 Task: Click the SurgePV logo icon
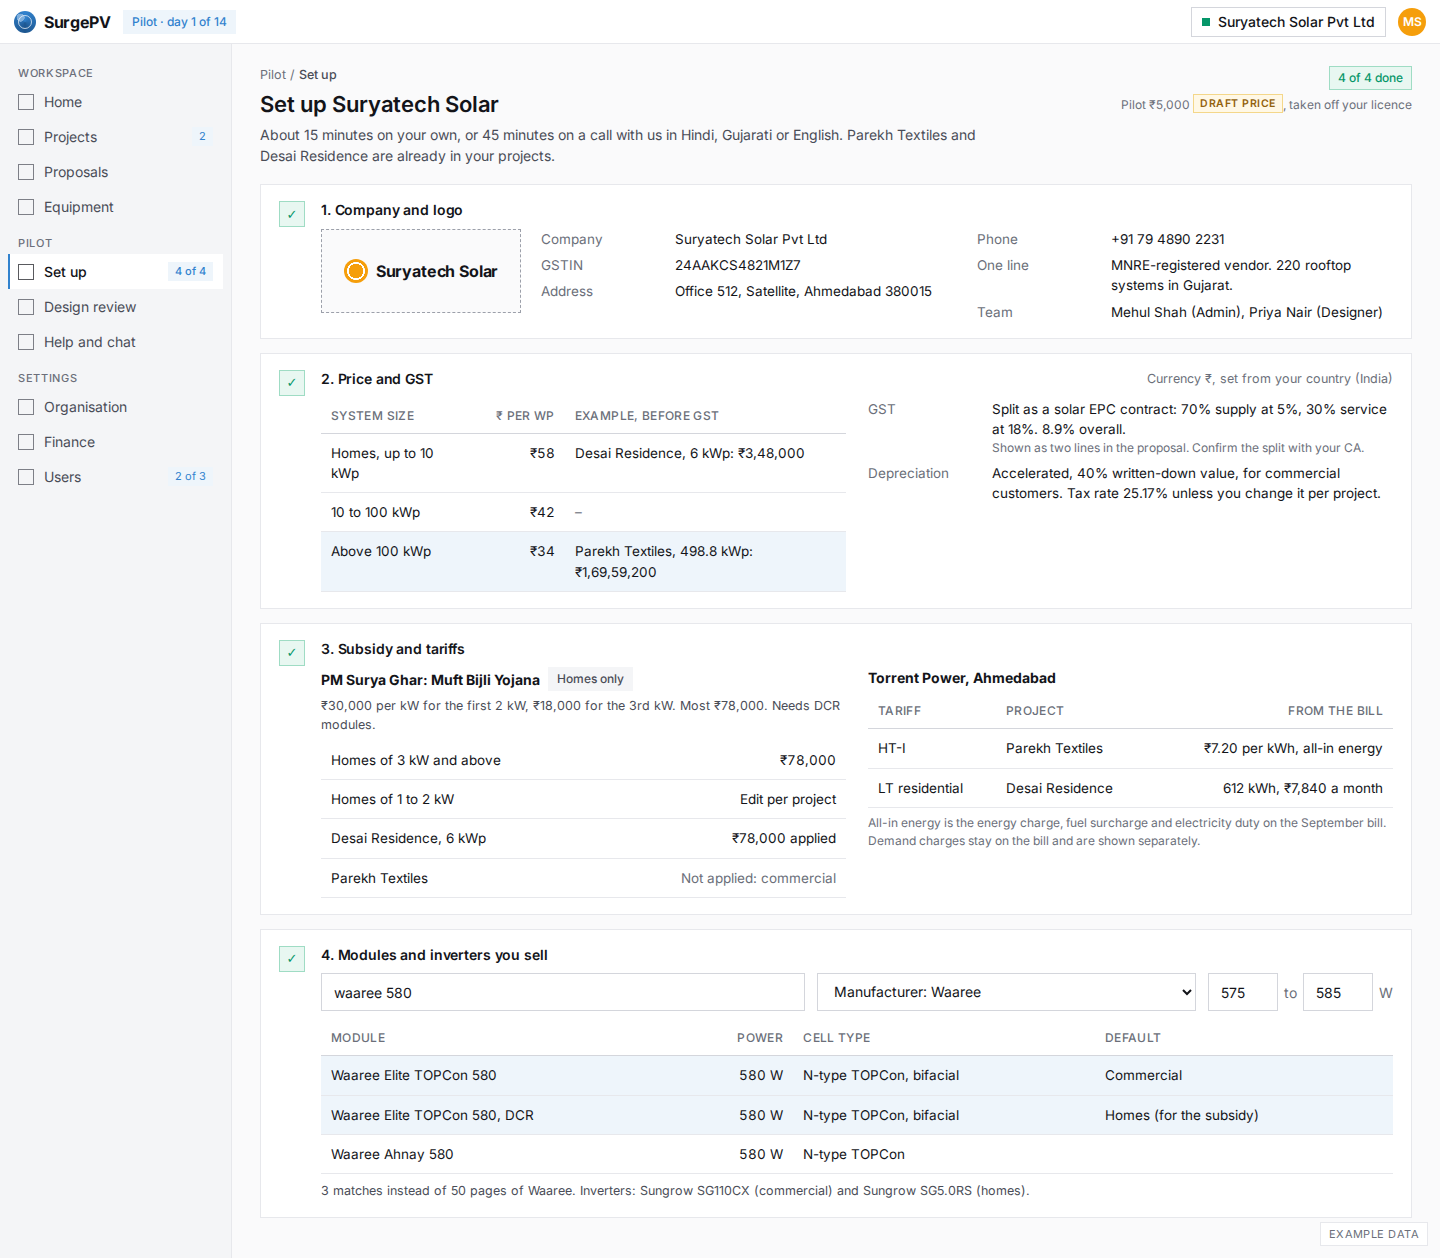point(25,22)
